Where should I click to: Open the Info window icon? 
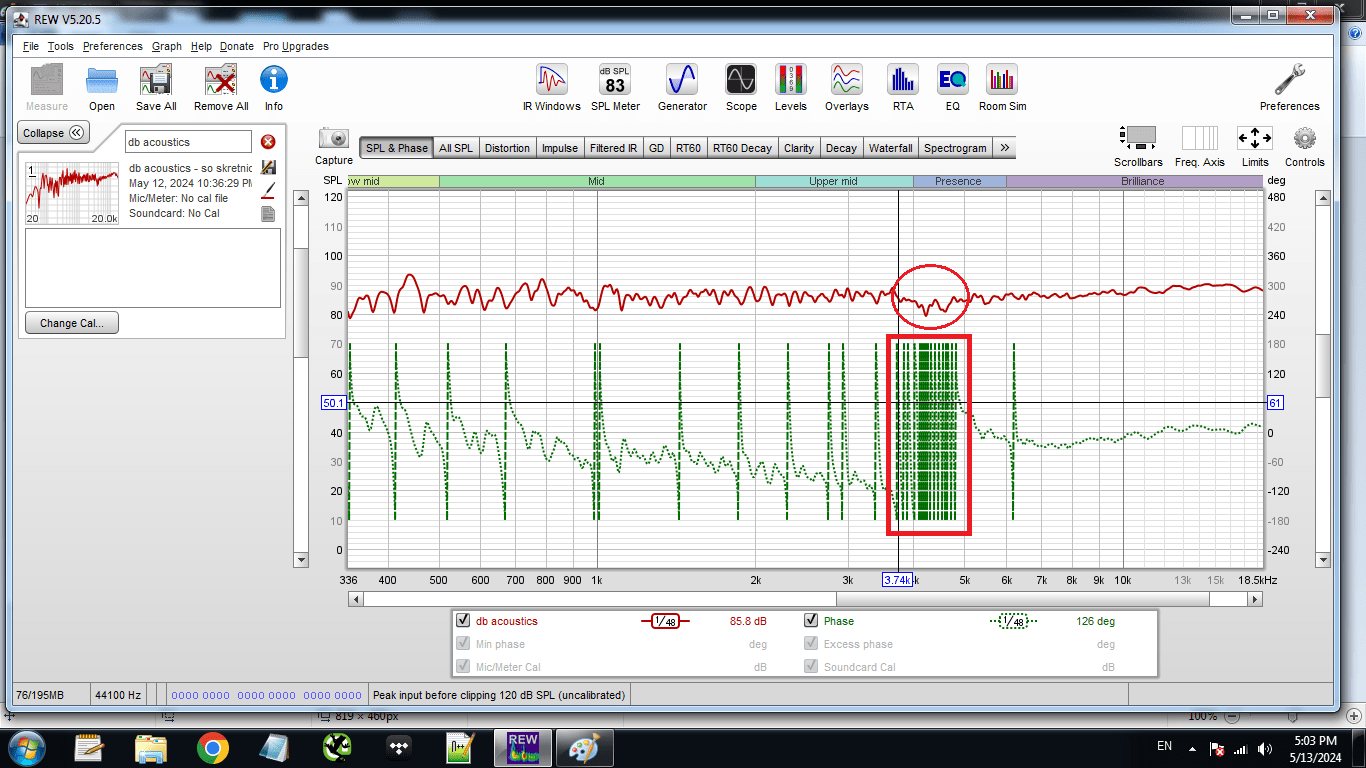(274, 88)
